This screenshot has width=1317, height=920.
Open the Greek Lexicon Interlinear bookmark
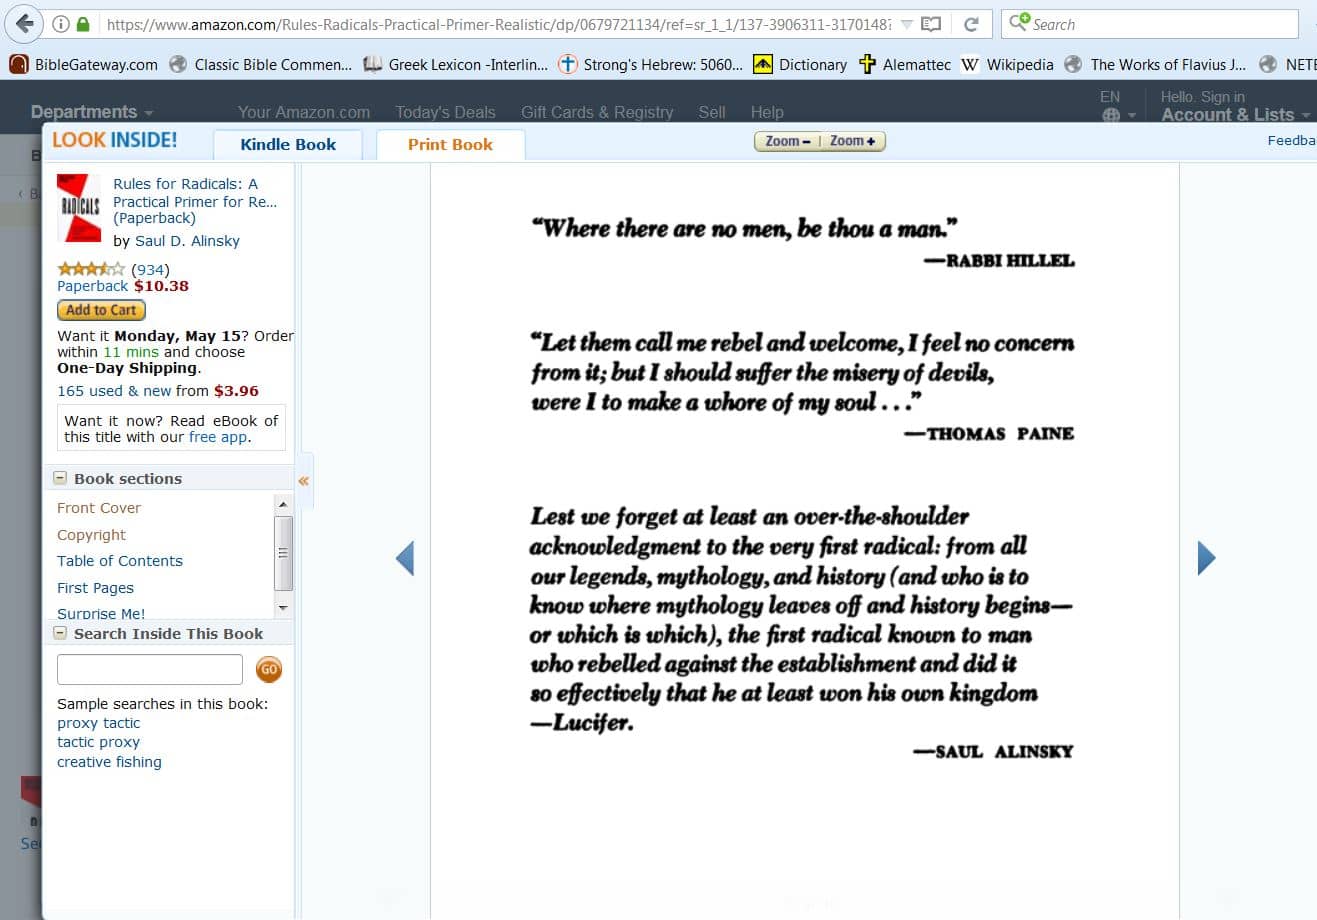point(456,64)
